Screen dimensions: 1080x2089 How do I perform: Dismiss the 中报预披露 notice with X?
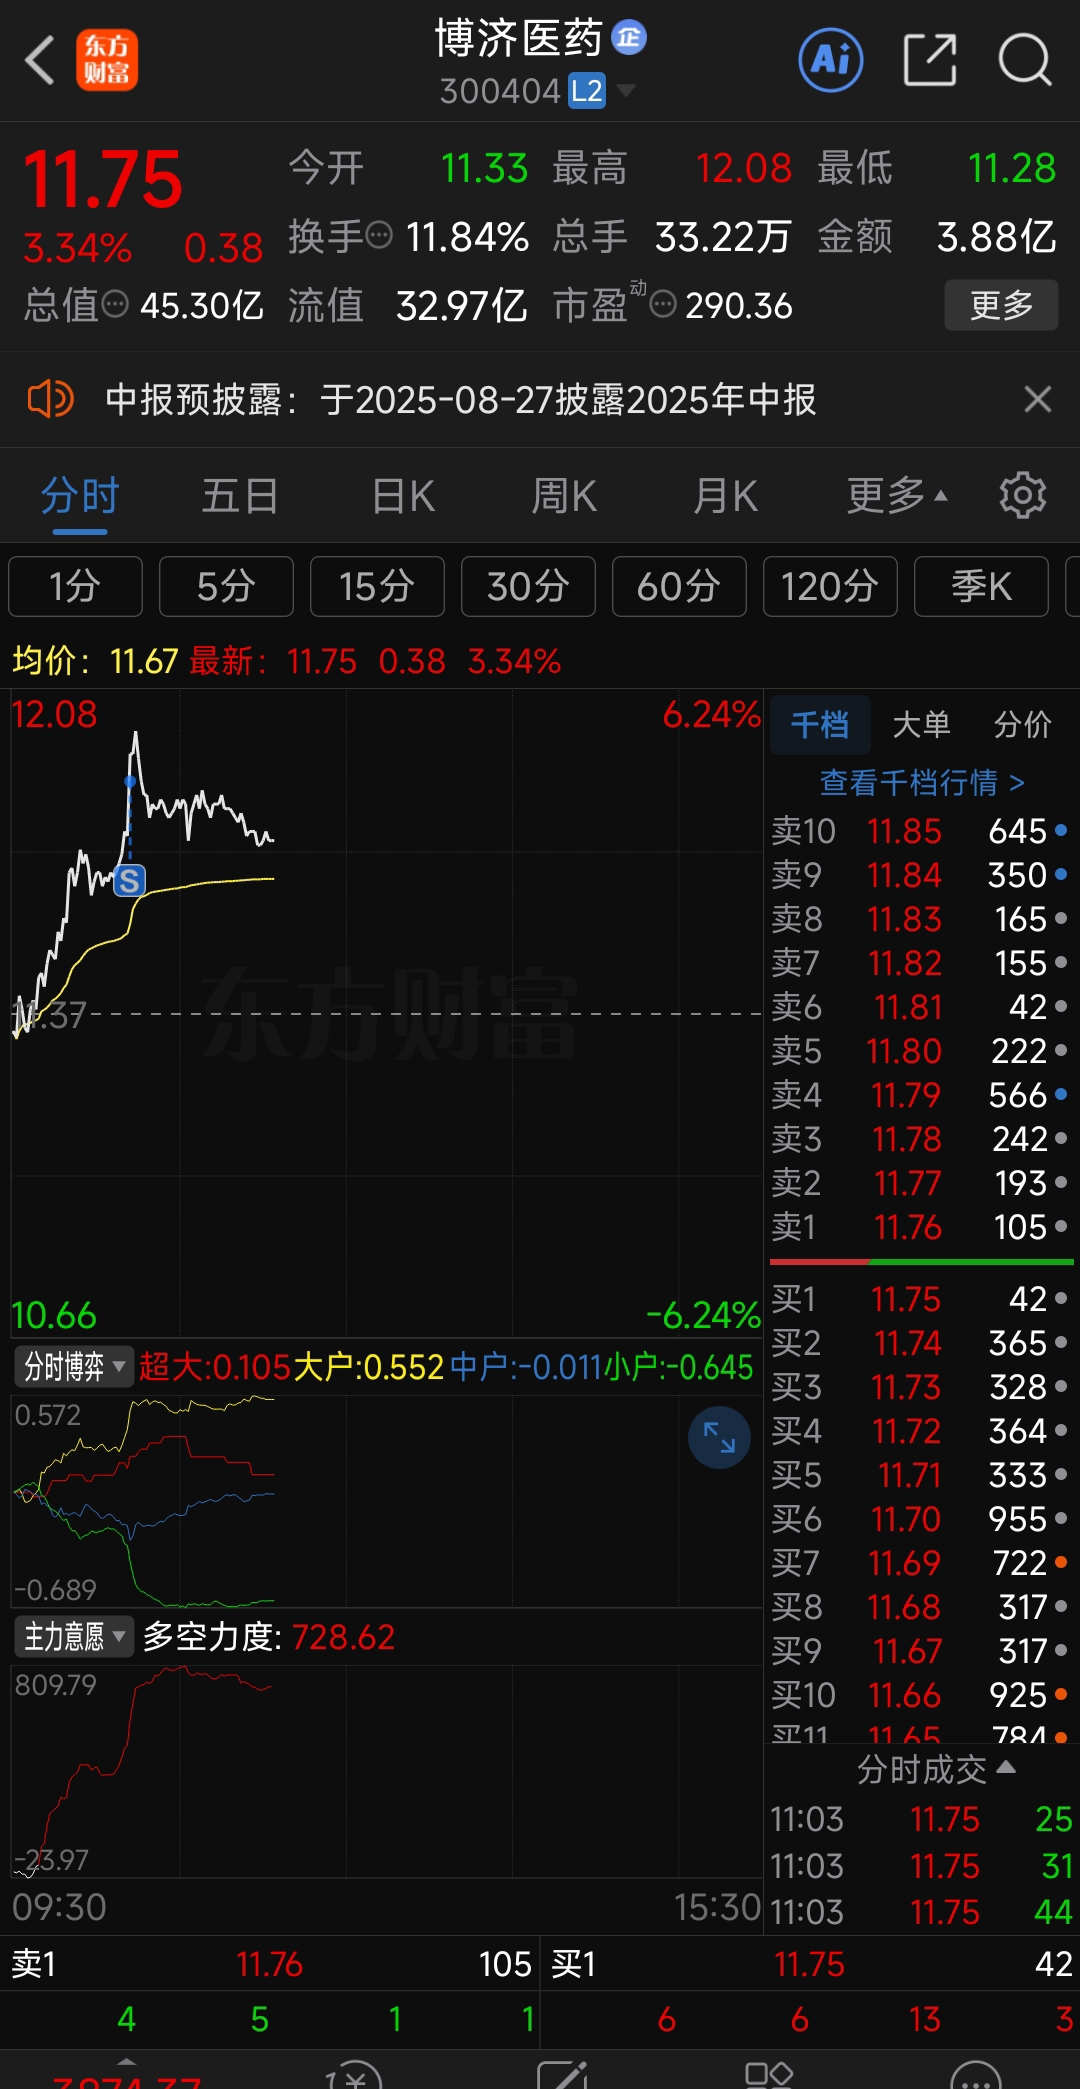click(x=1038, y=399)
